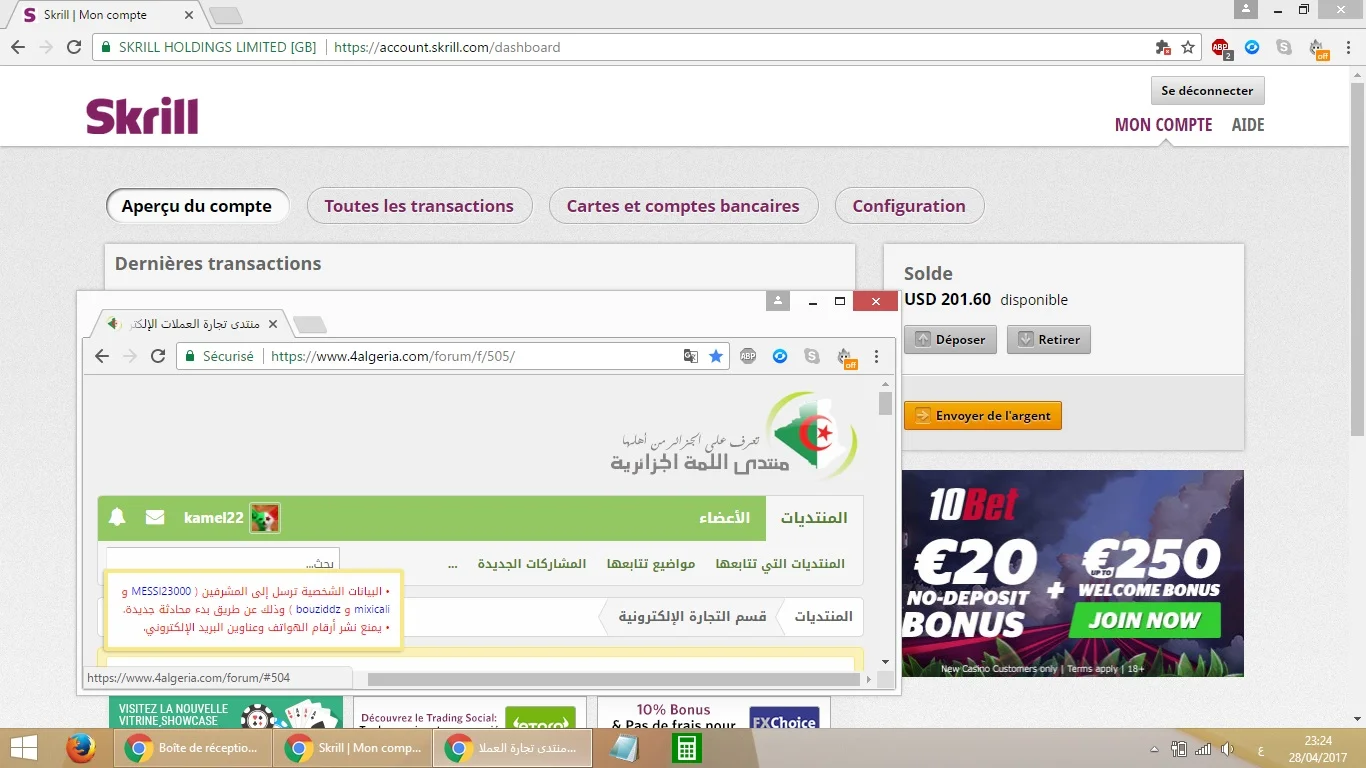The image size is (1366, 768).
Task: Click kamel22 profile avatar
Action: (x=265, y=518)
